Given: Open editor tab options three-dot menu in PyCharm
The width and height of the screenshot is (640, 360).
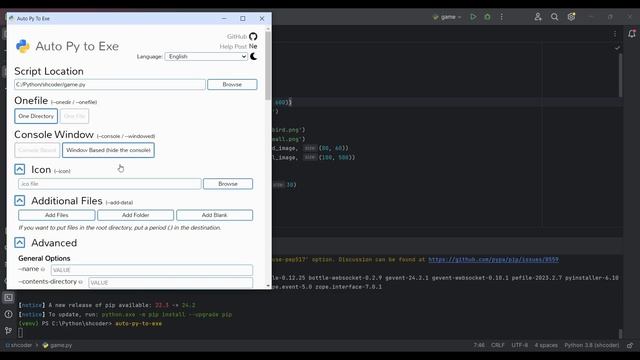Looking at the screenshot, I should pyautogui.click(x=615, y=34).
